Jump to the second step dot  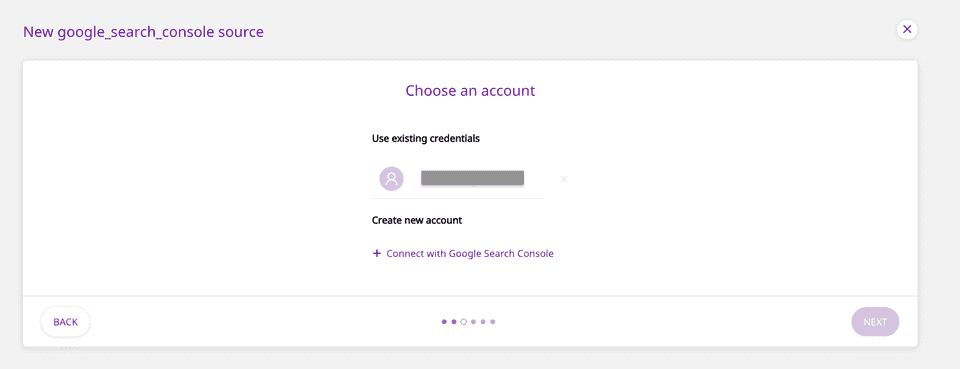pos(454,321)
